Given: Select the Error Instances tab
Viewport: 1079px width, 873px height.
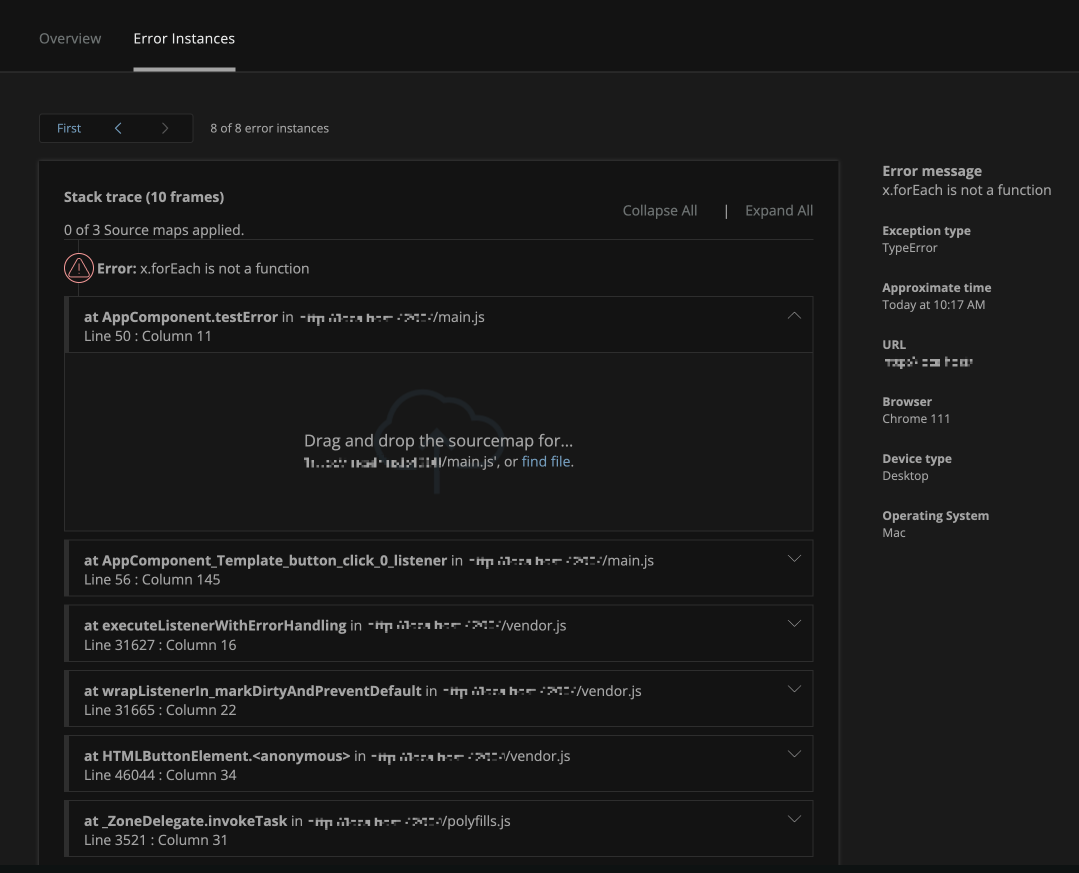Looking at the screenshot, I should [x=184, y=38].
